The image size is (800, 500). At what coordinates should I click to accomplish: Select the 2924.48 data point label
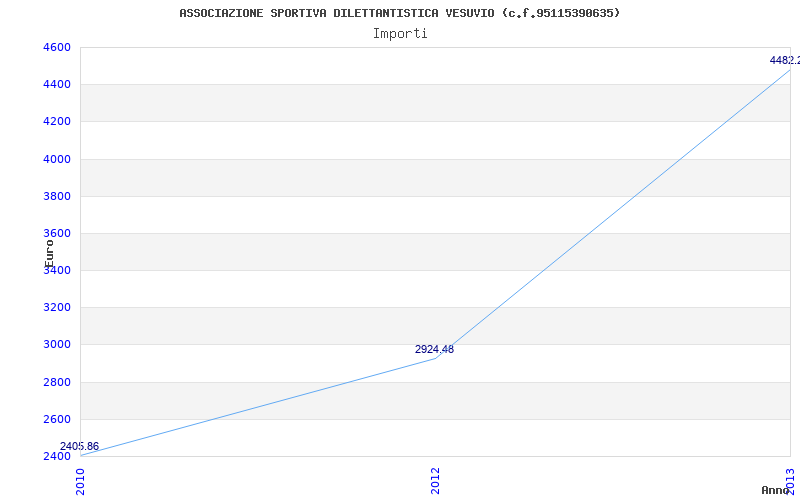[x=434, y=349]
